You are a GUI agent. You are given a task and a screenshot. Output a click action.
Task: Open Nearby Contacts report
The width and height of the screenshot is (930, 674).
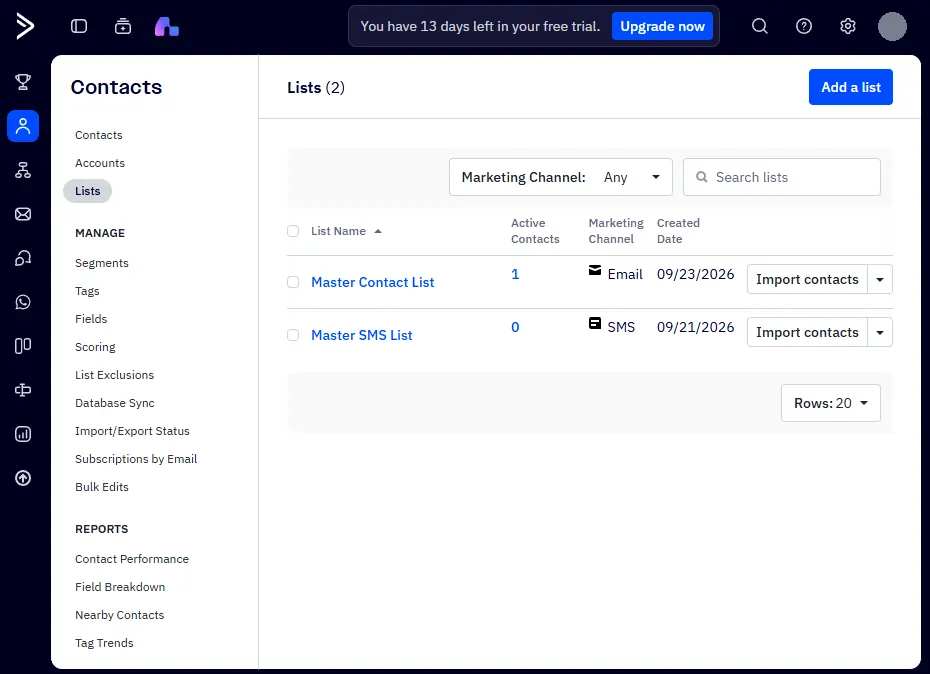click(x=119, y=615)
